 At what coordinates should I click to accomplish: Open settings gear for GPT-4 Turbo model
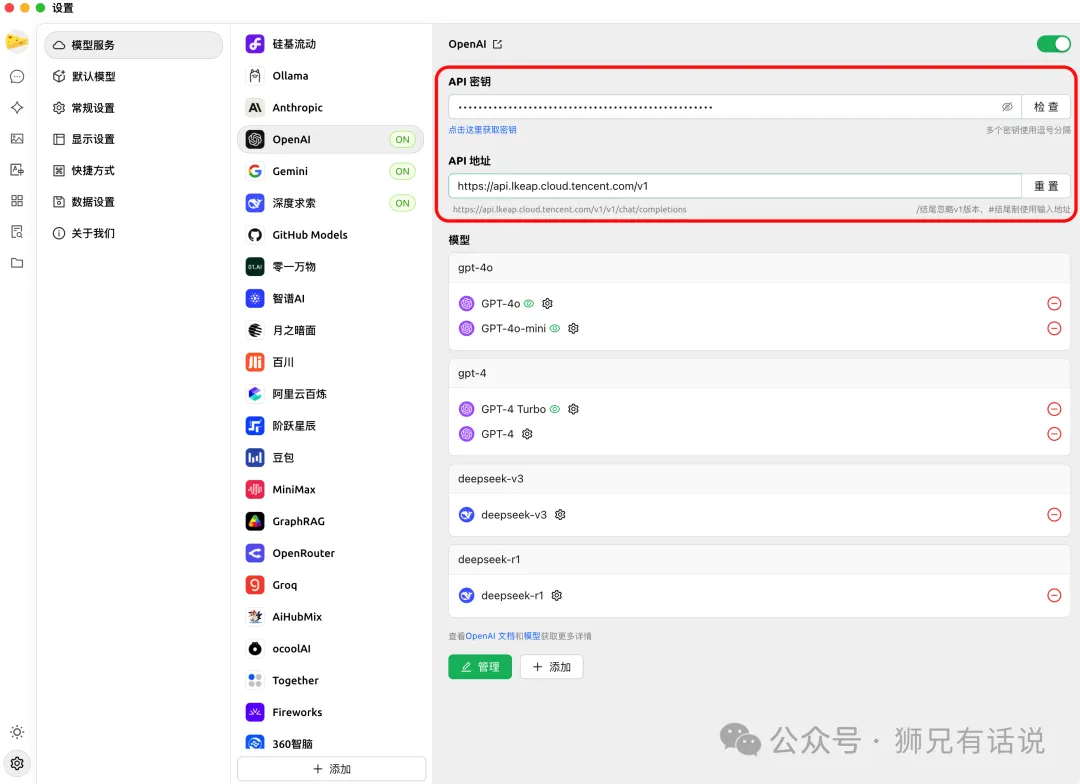click(x=573, y=409)
